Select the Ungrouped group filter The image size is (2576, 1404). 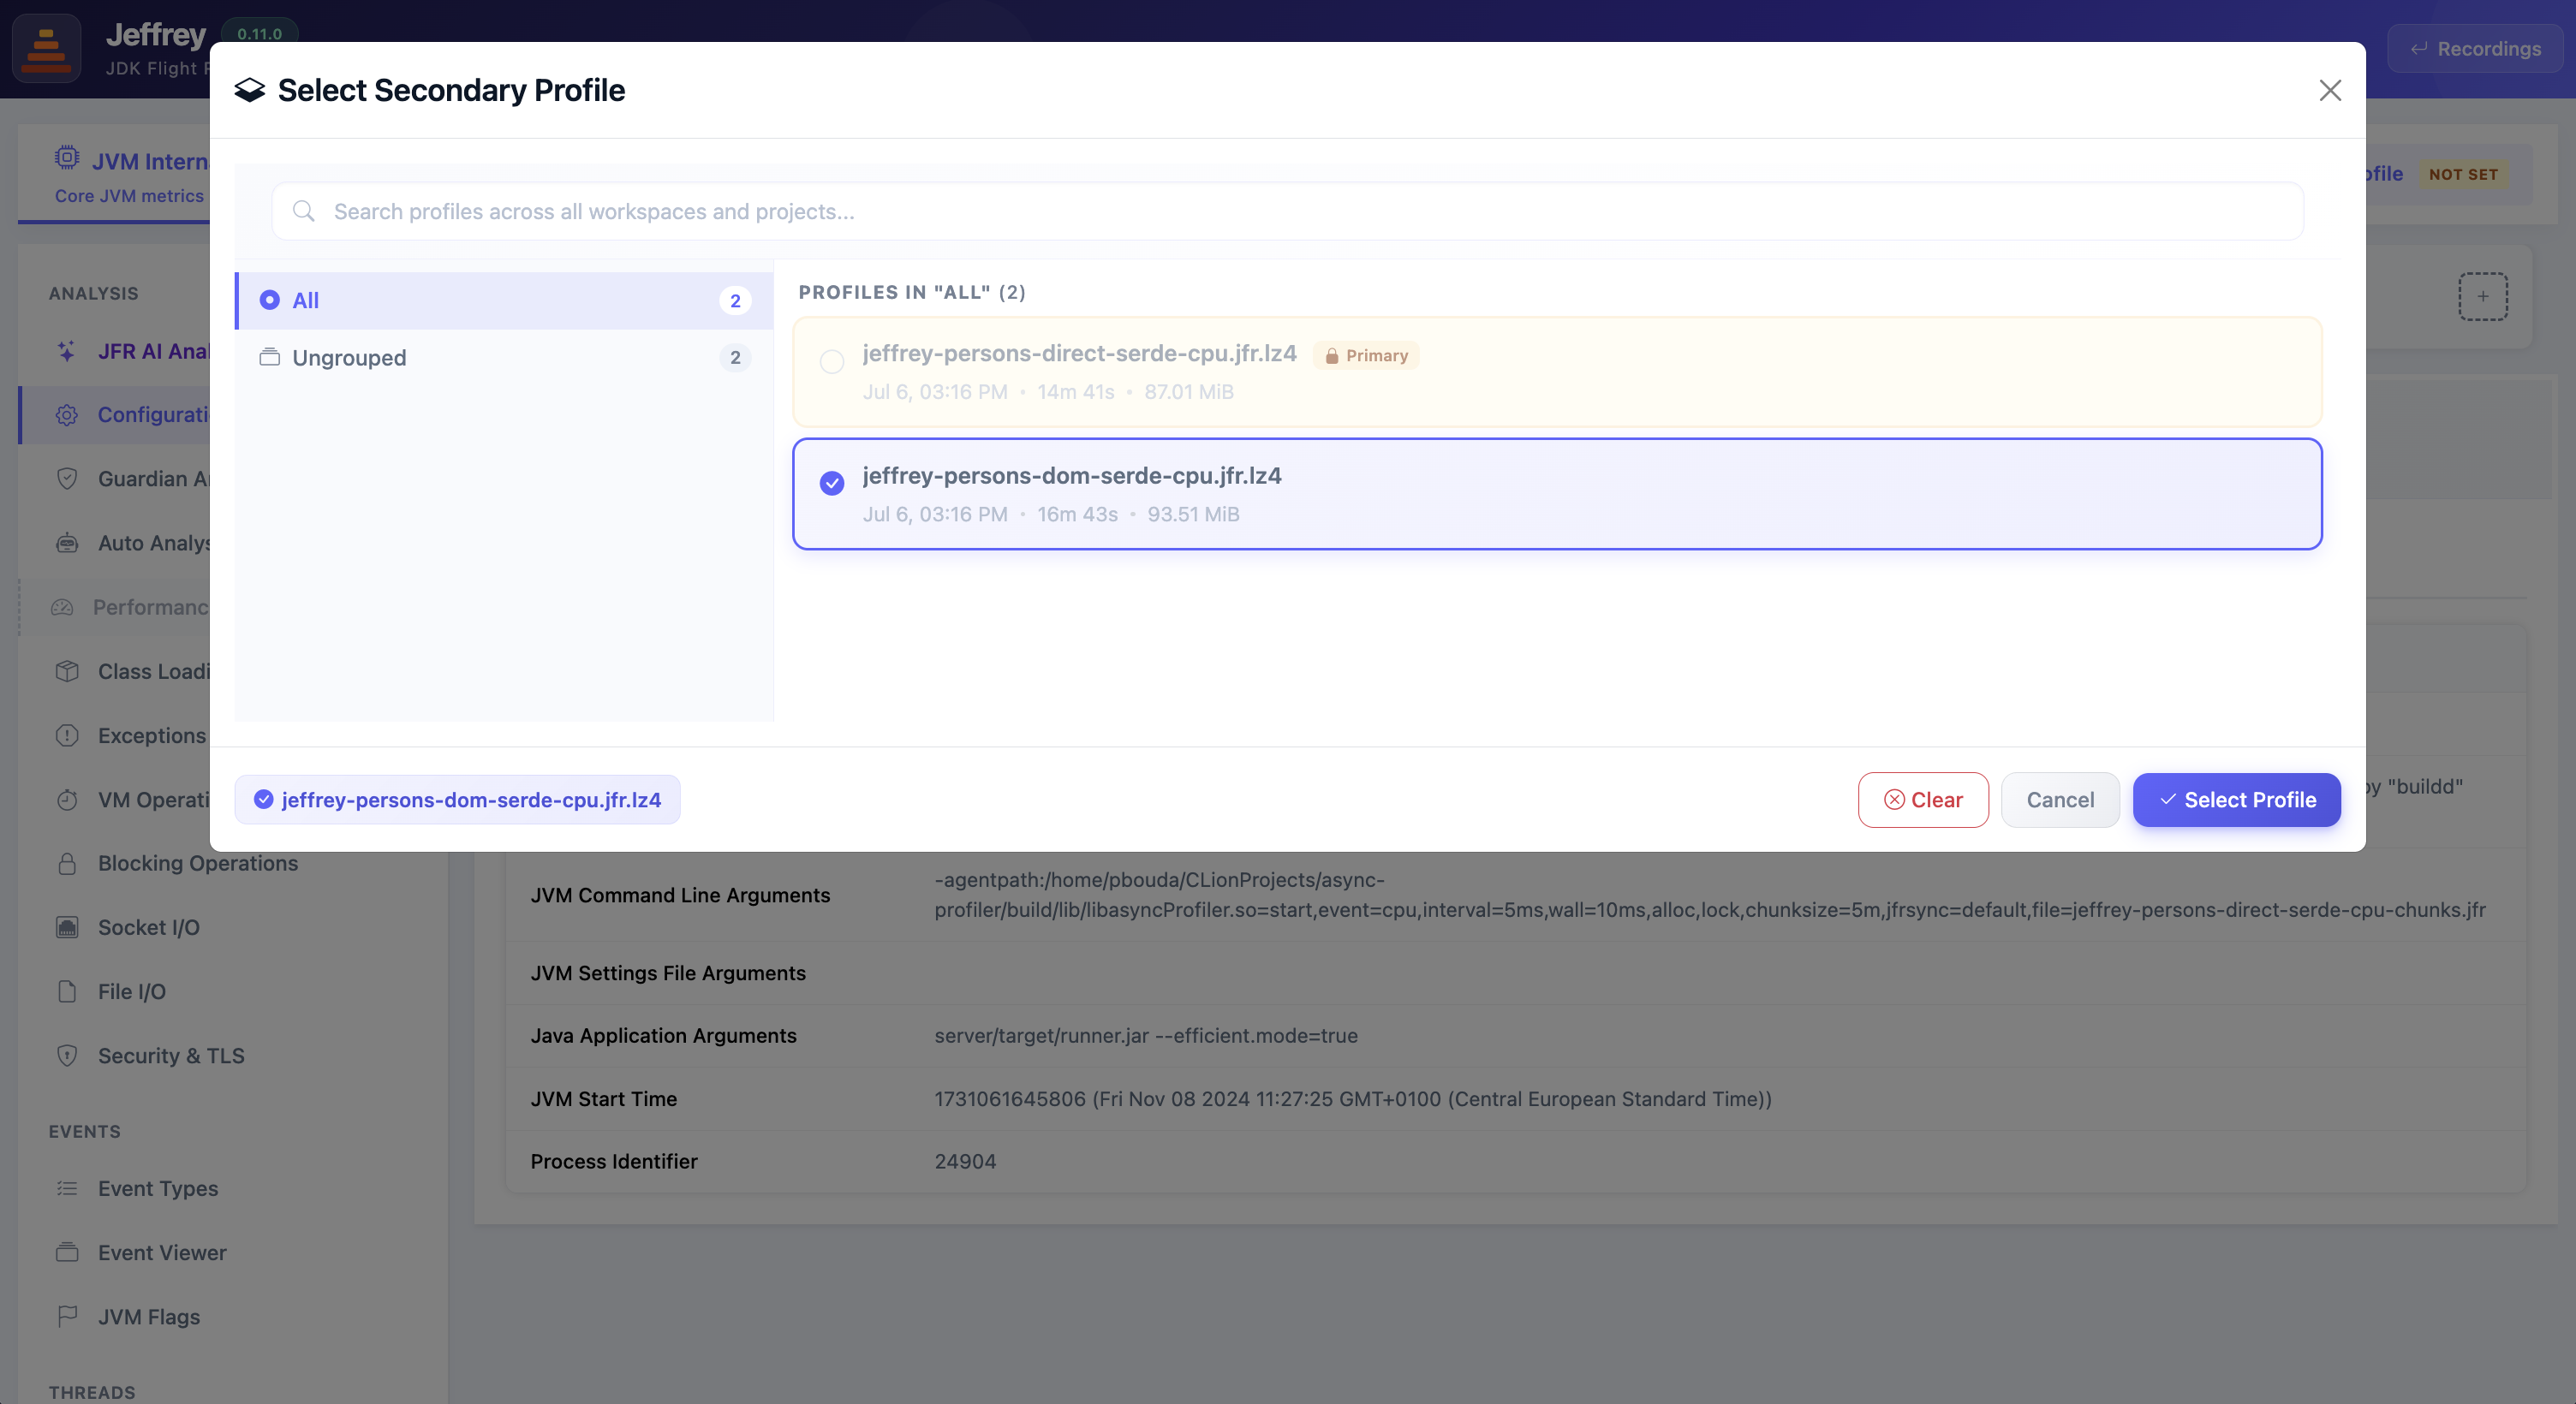click(x=505, y=357)
